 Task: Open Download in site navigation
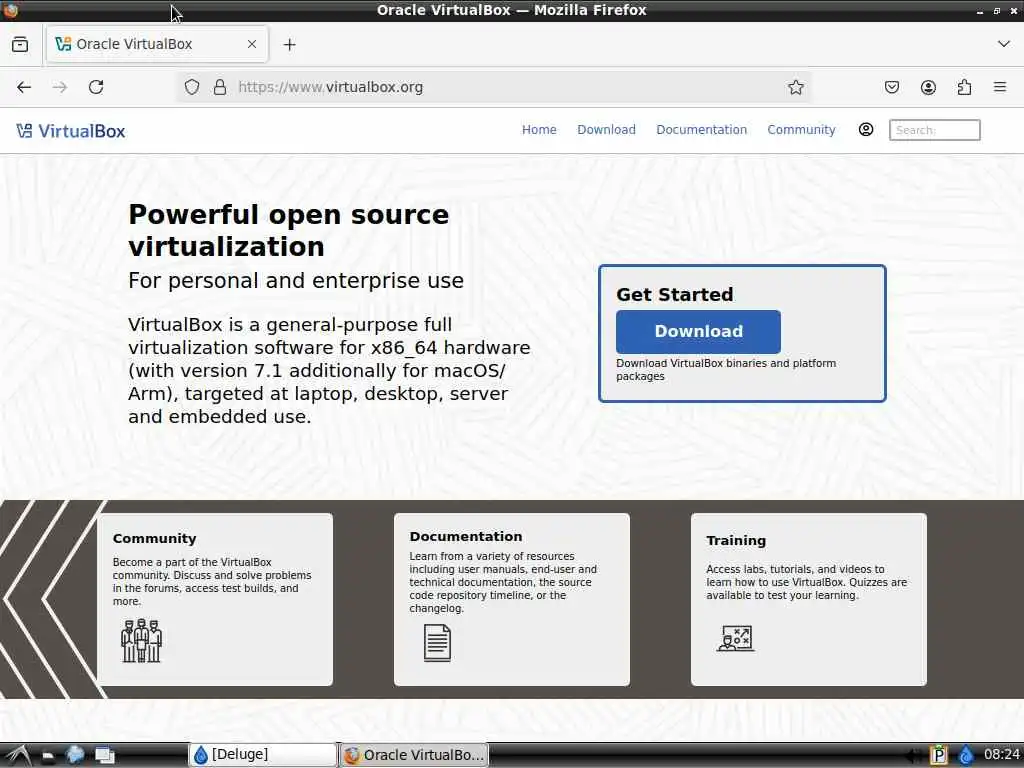tap(606, 129)
